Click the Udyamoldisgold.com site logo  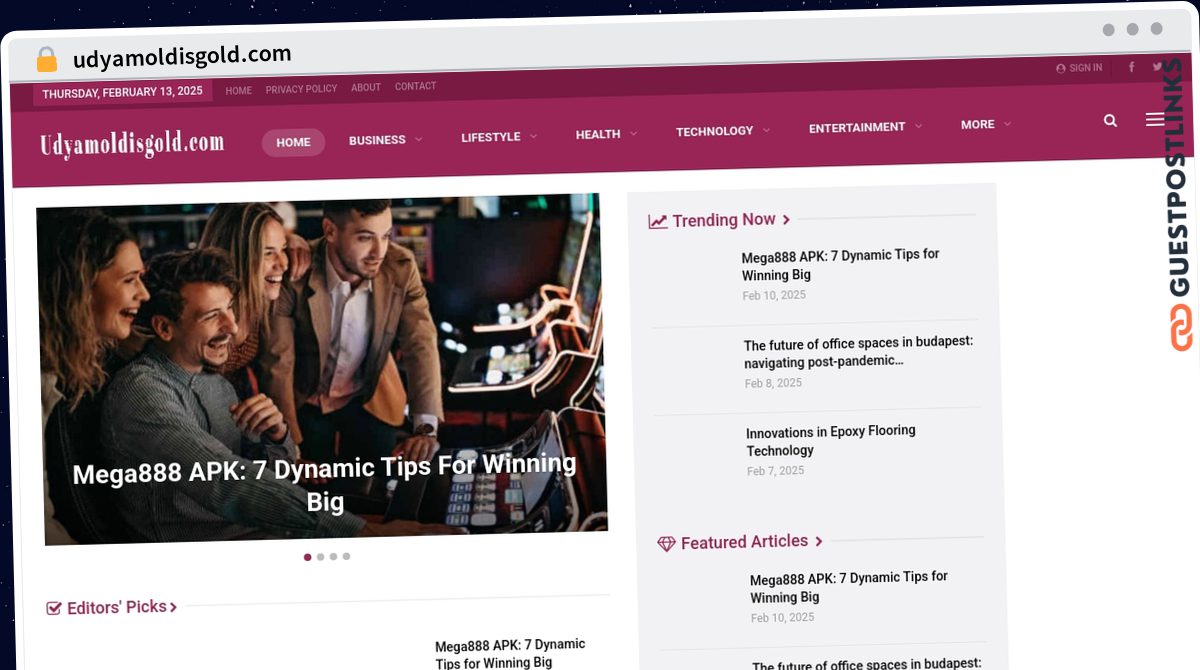coord(132,144)
